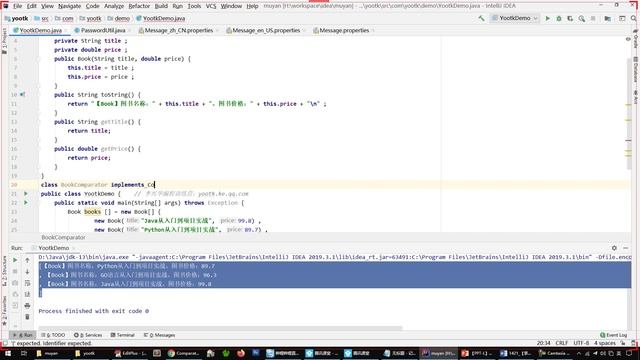640x360 pixels.
Task: Click the Profiler icon in the top toolbar
Action: click(582, 18)
